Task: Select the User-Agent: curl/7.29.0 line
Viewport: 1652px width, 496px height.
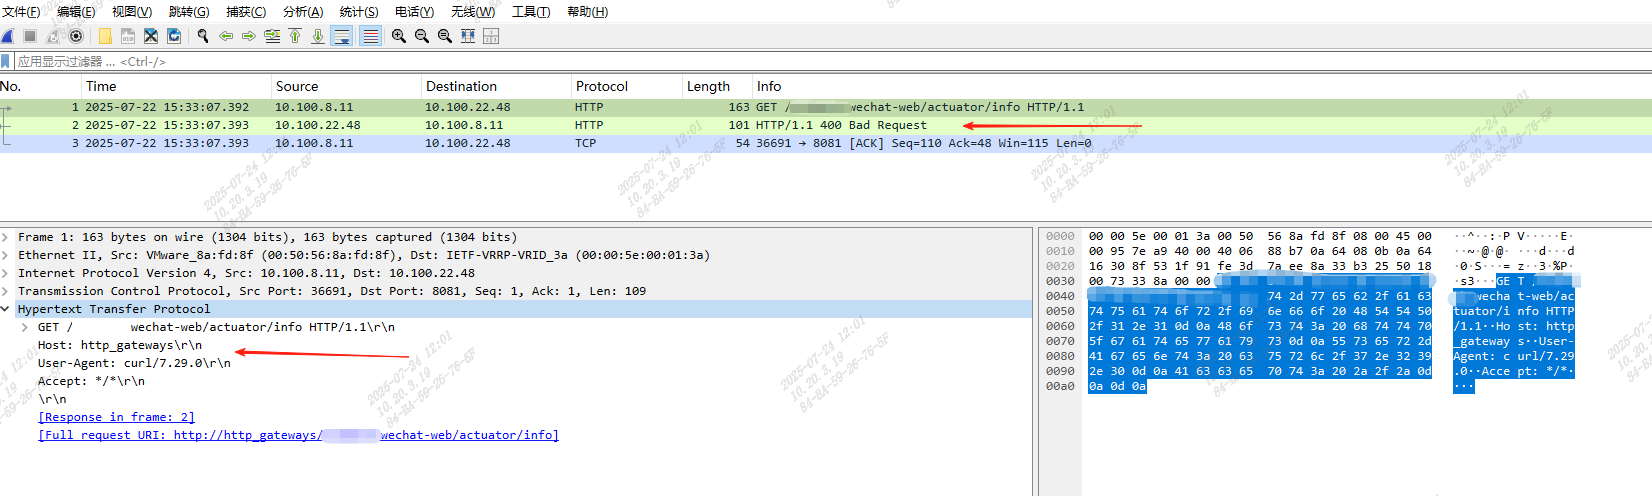Action: (134, 363)
